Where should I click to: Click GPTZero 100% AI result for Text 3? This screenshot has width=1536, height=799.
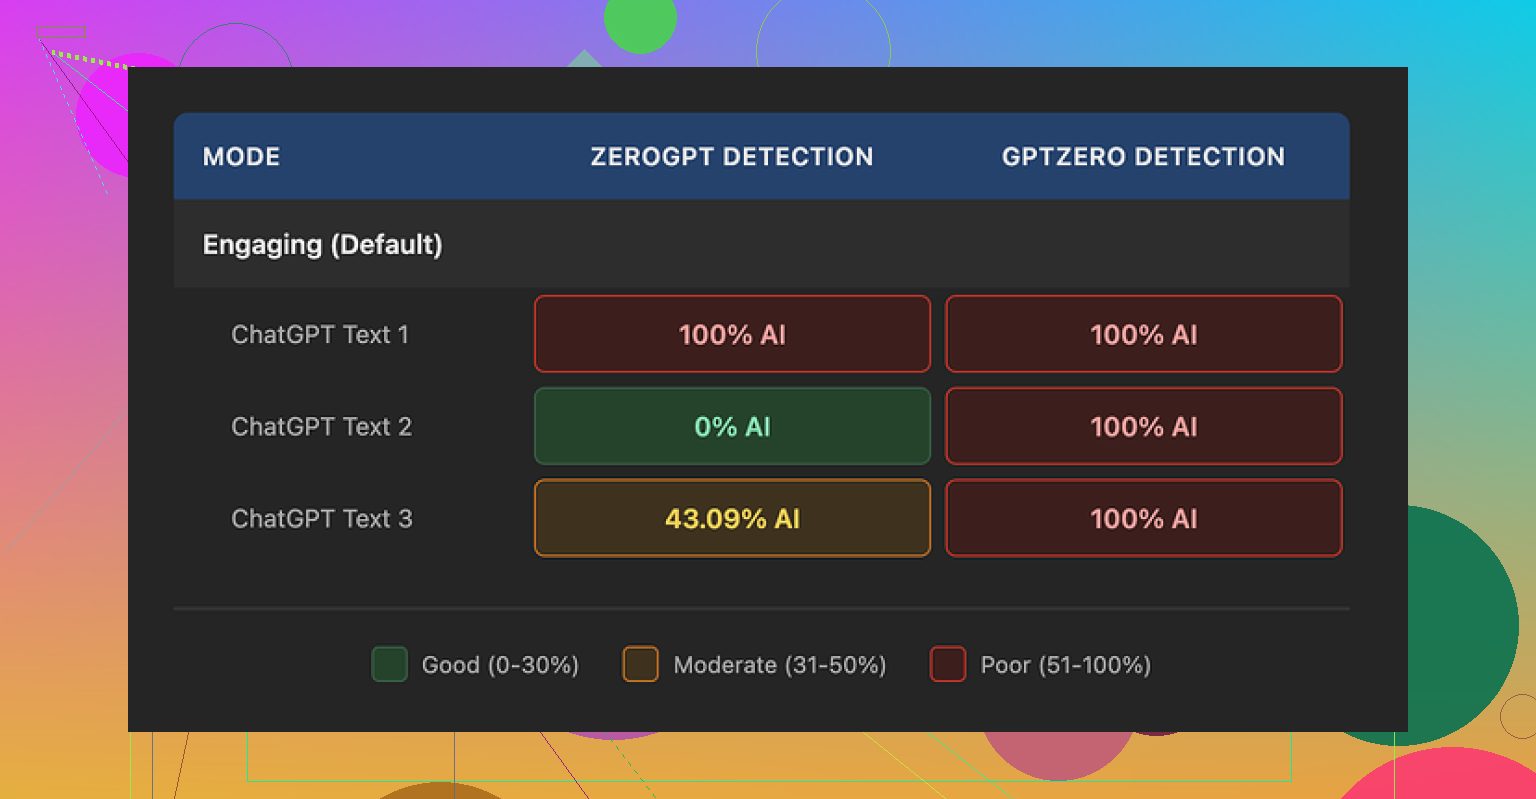pyautogui.click(x=1143, y=518)
